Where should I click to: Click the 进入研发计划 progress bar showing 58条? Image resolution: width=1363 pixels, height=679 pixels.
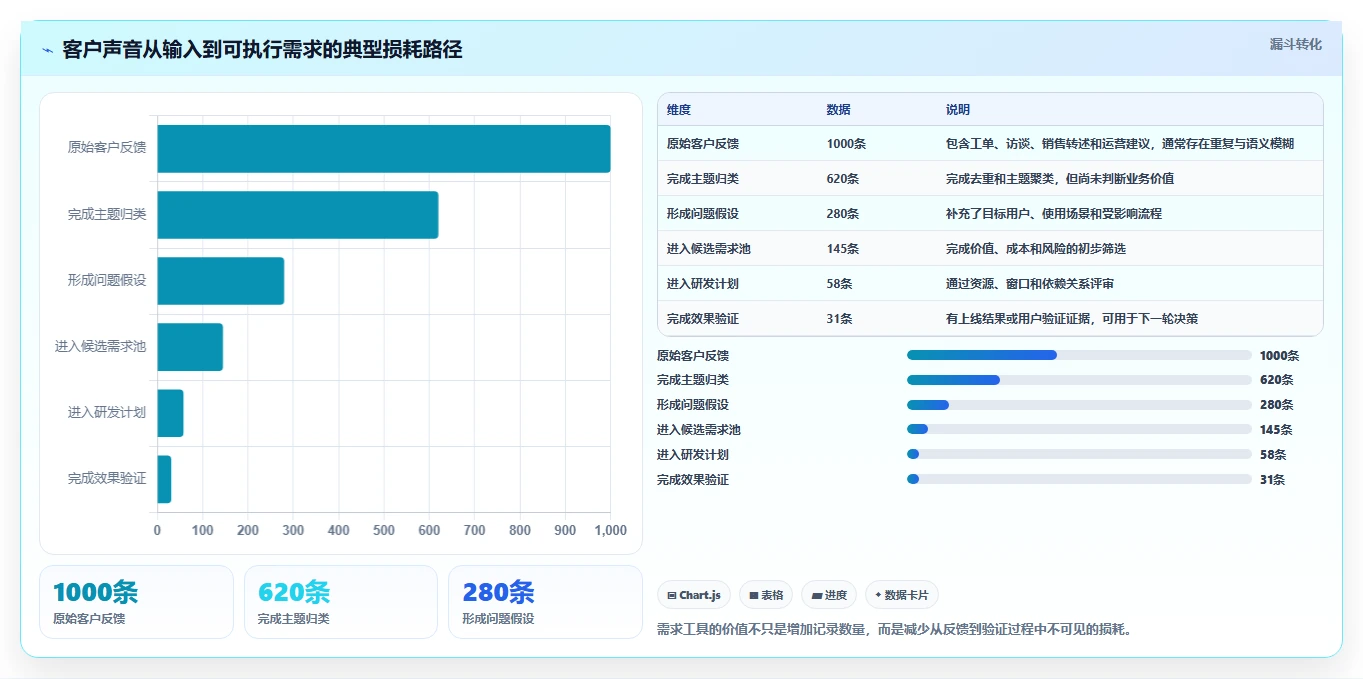(1079, 454)
